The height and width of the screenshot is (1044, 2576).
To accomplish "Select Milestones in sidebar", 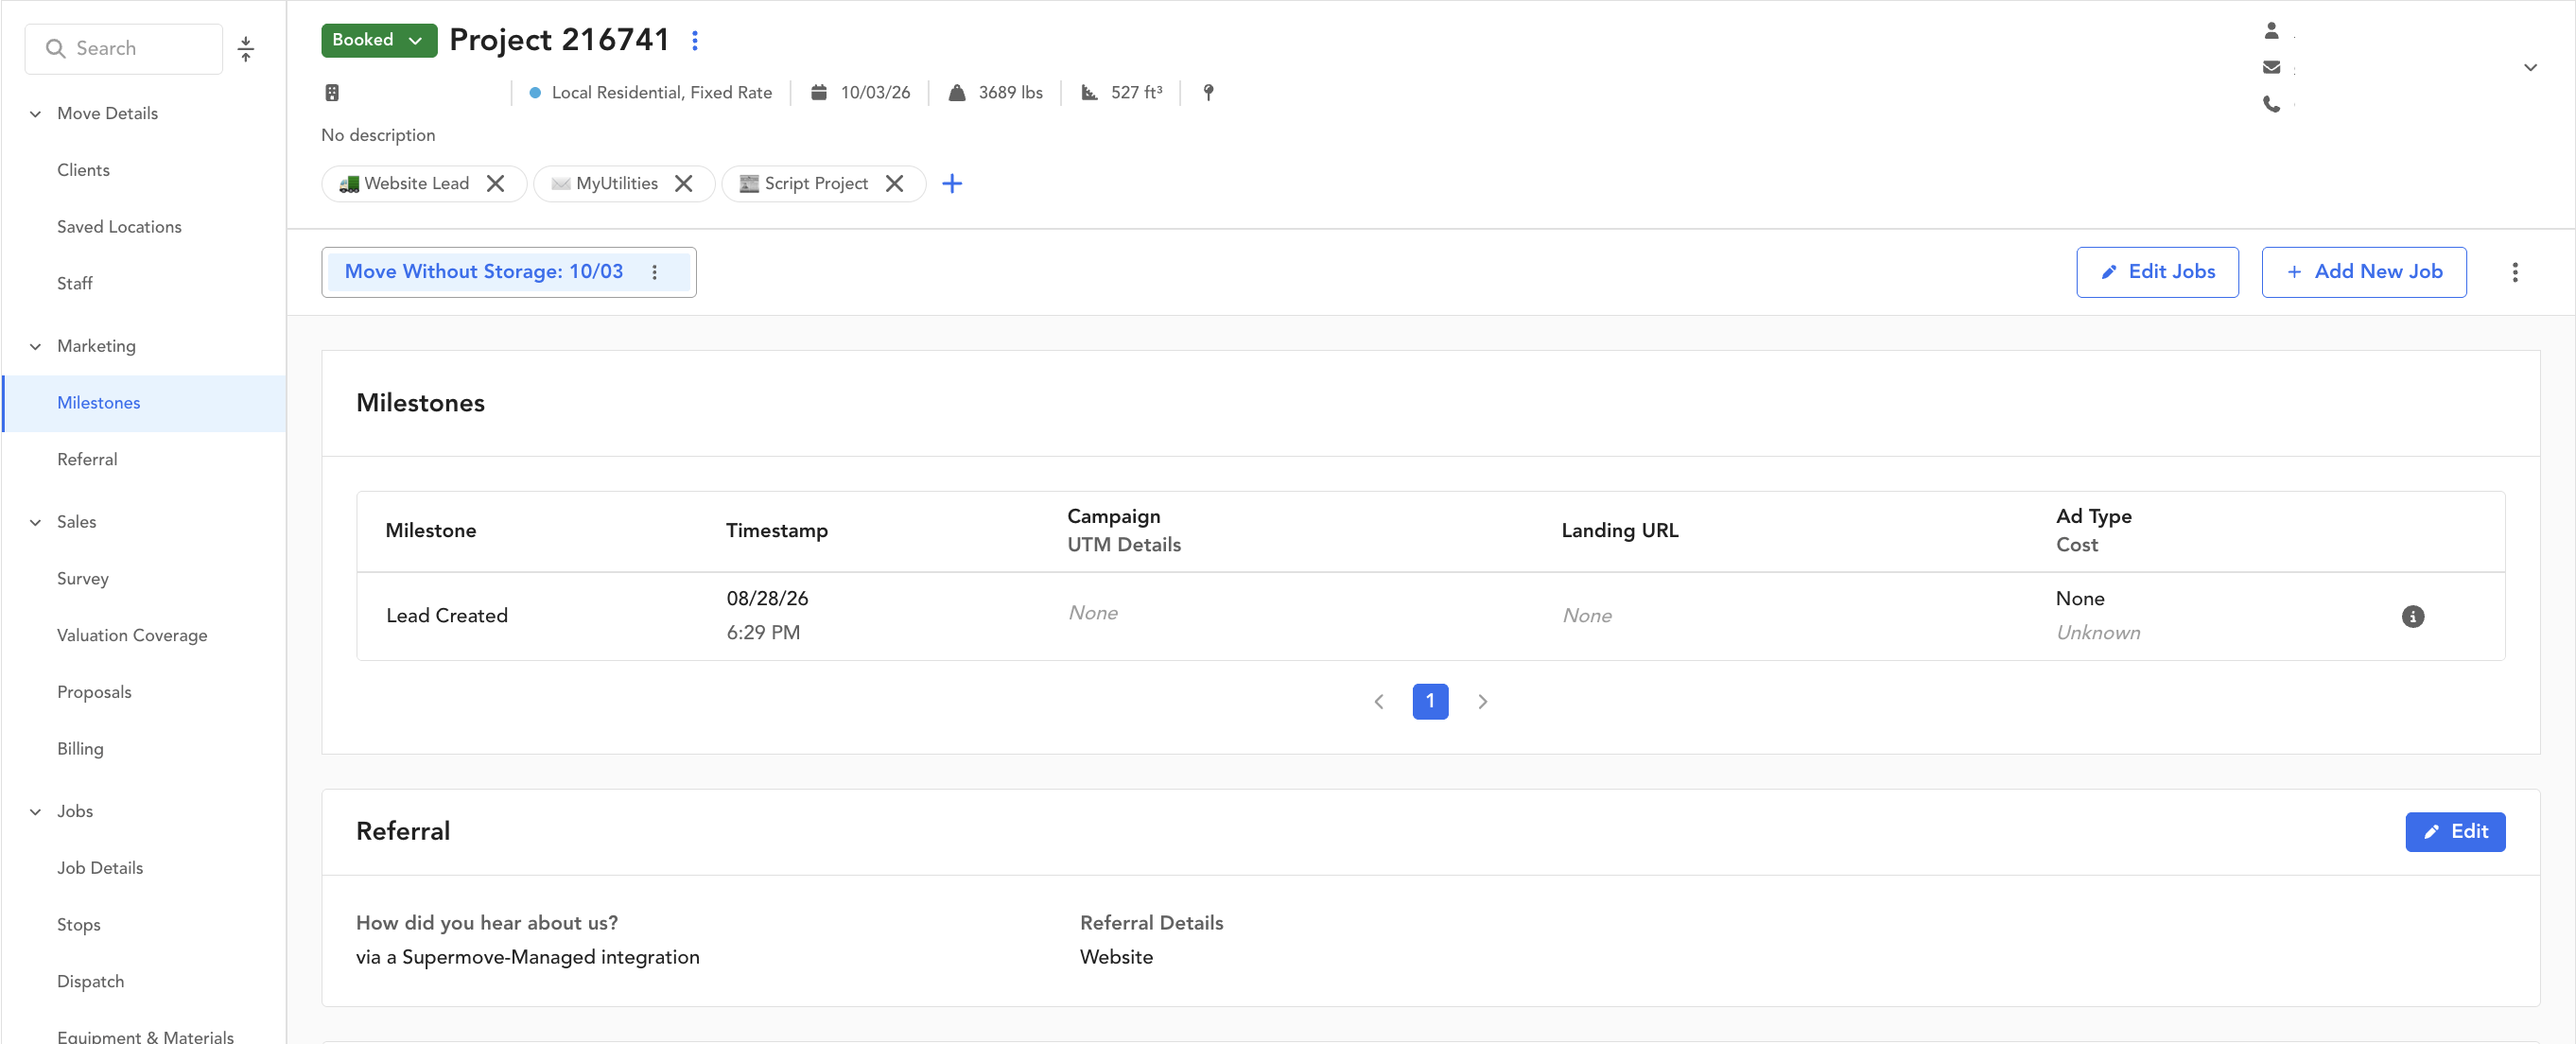I will pyautogui.click(x=144, y=403).
